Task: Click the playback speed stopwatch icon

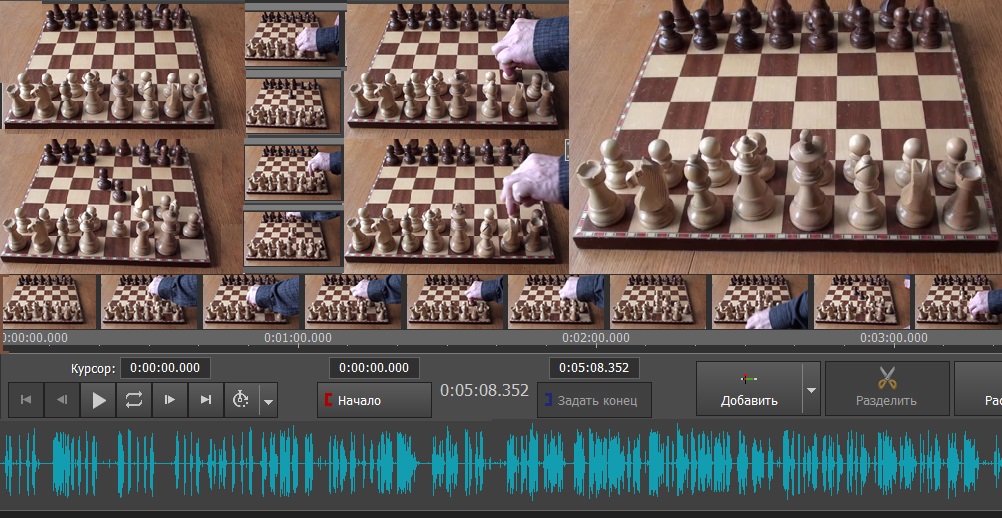Action: tap(241, 400)
